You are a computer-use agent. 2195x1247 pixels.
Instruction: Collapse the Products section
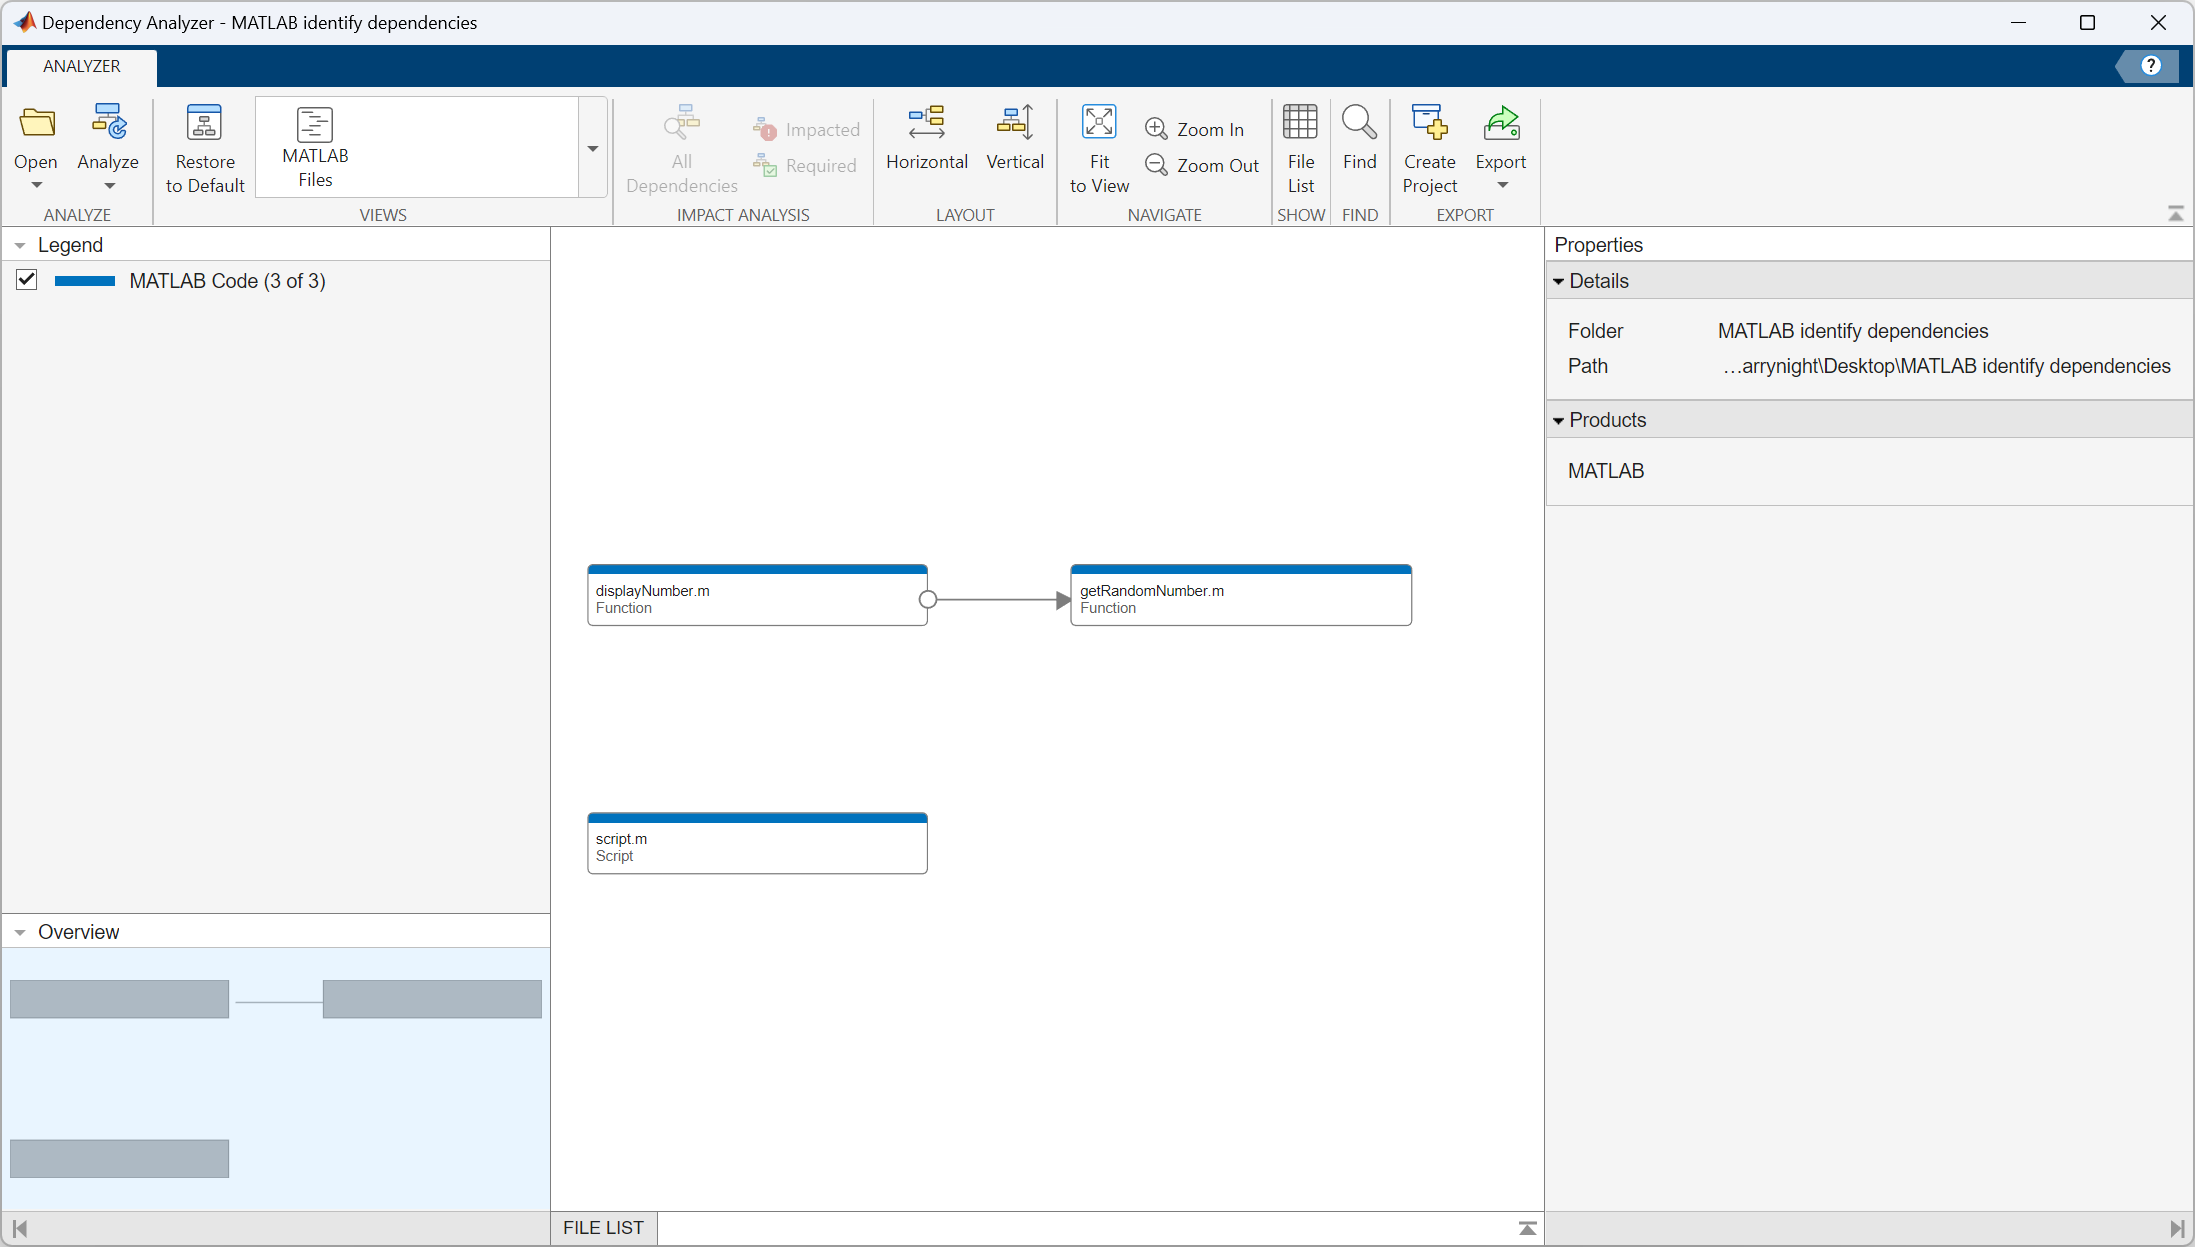click(1558, 420)
